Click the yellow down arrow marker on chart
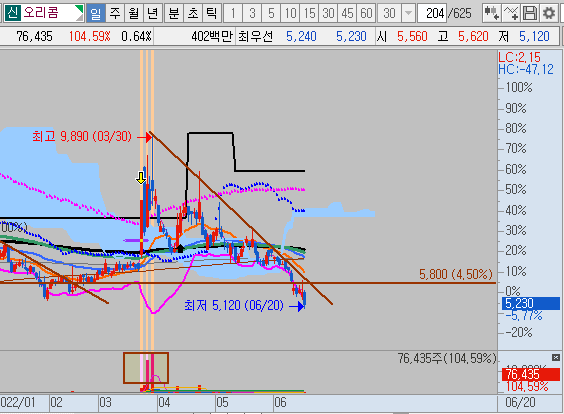The width and height of the screenshot is (564, 414). [141, 177]
